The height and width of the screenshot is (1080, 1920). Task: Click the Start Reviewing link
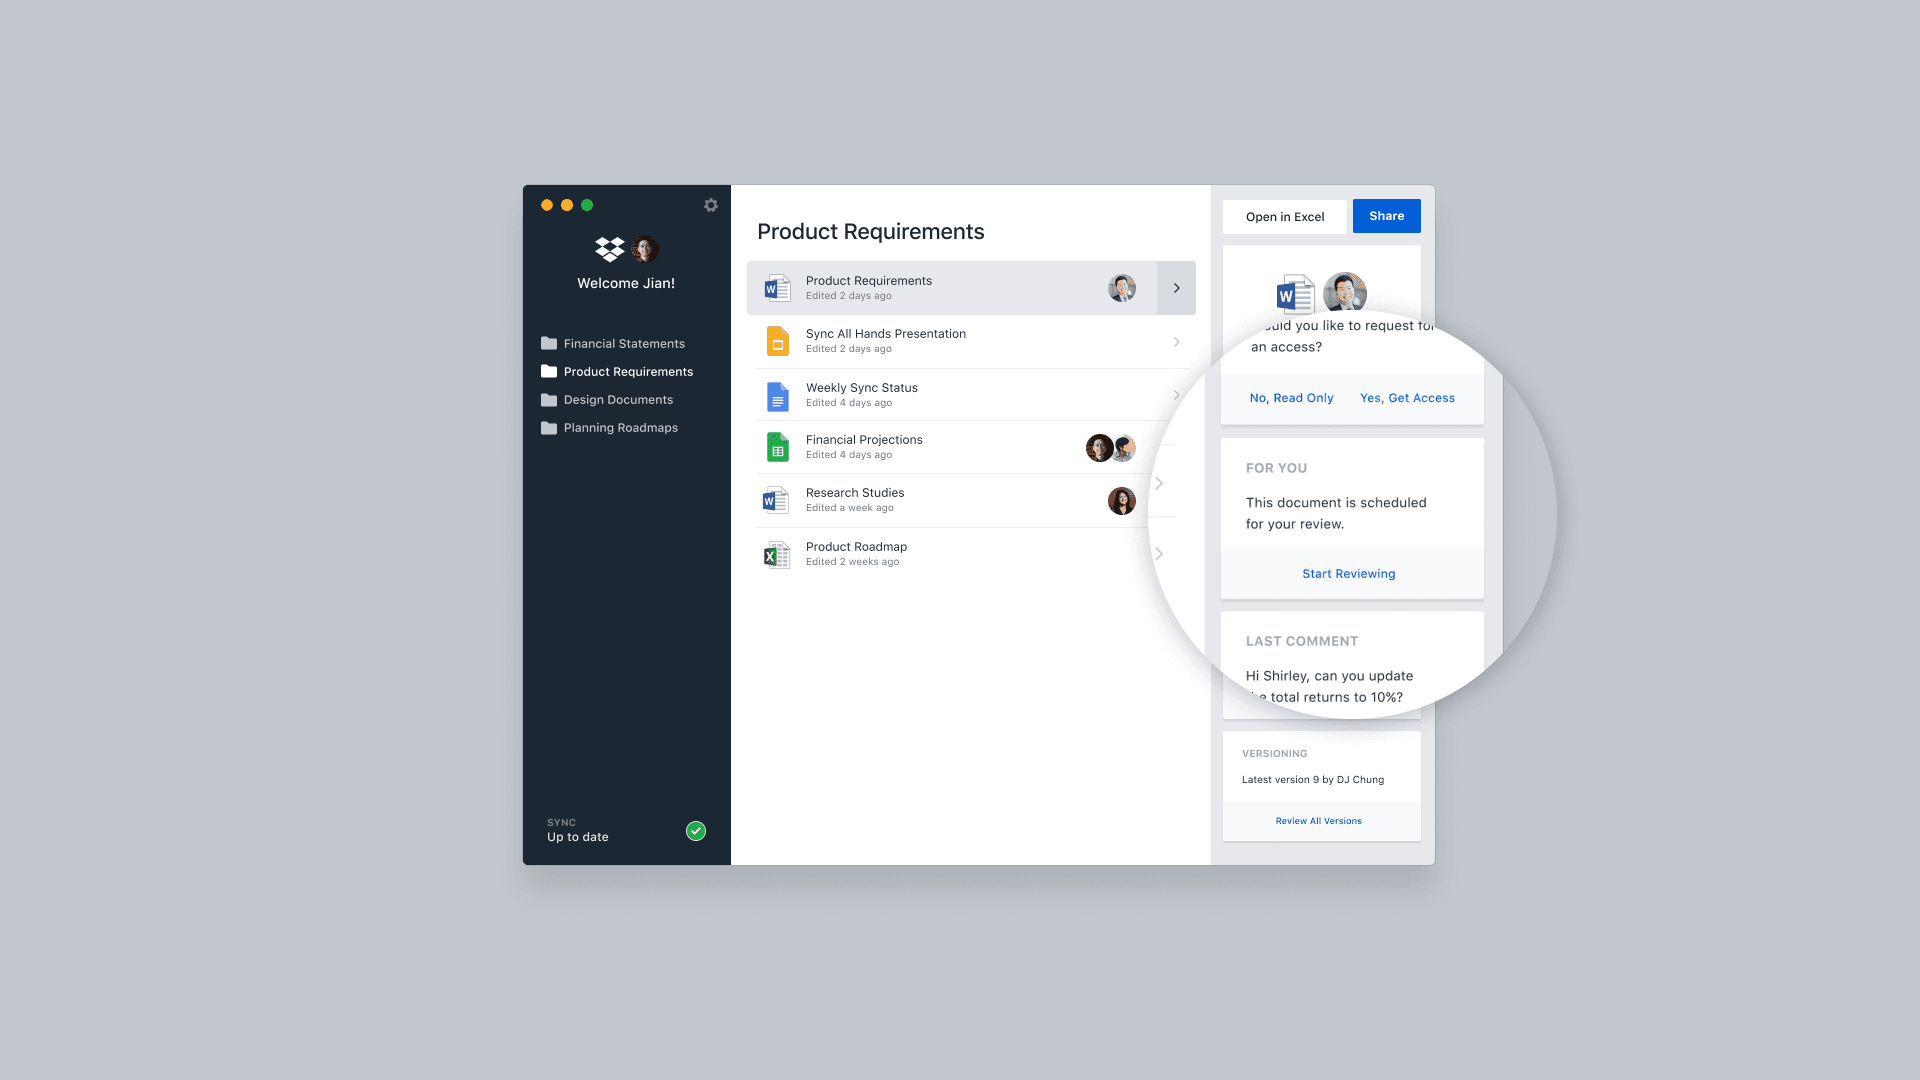(x=1349, y=572)
